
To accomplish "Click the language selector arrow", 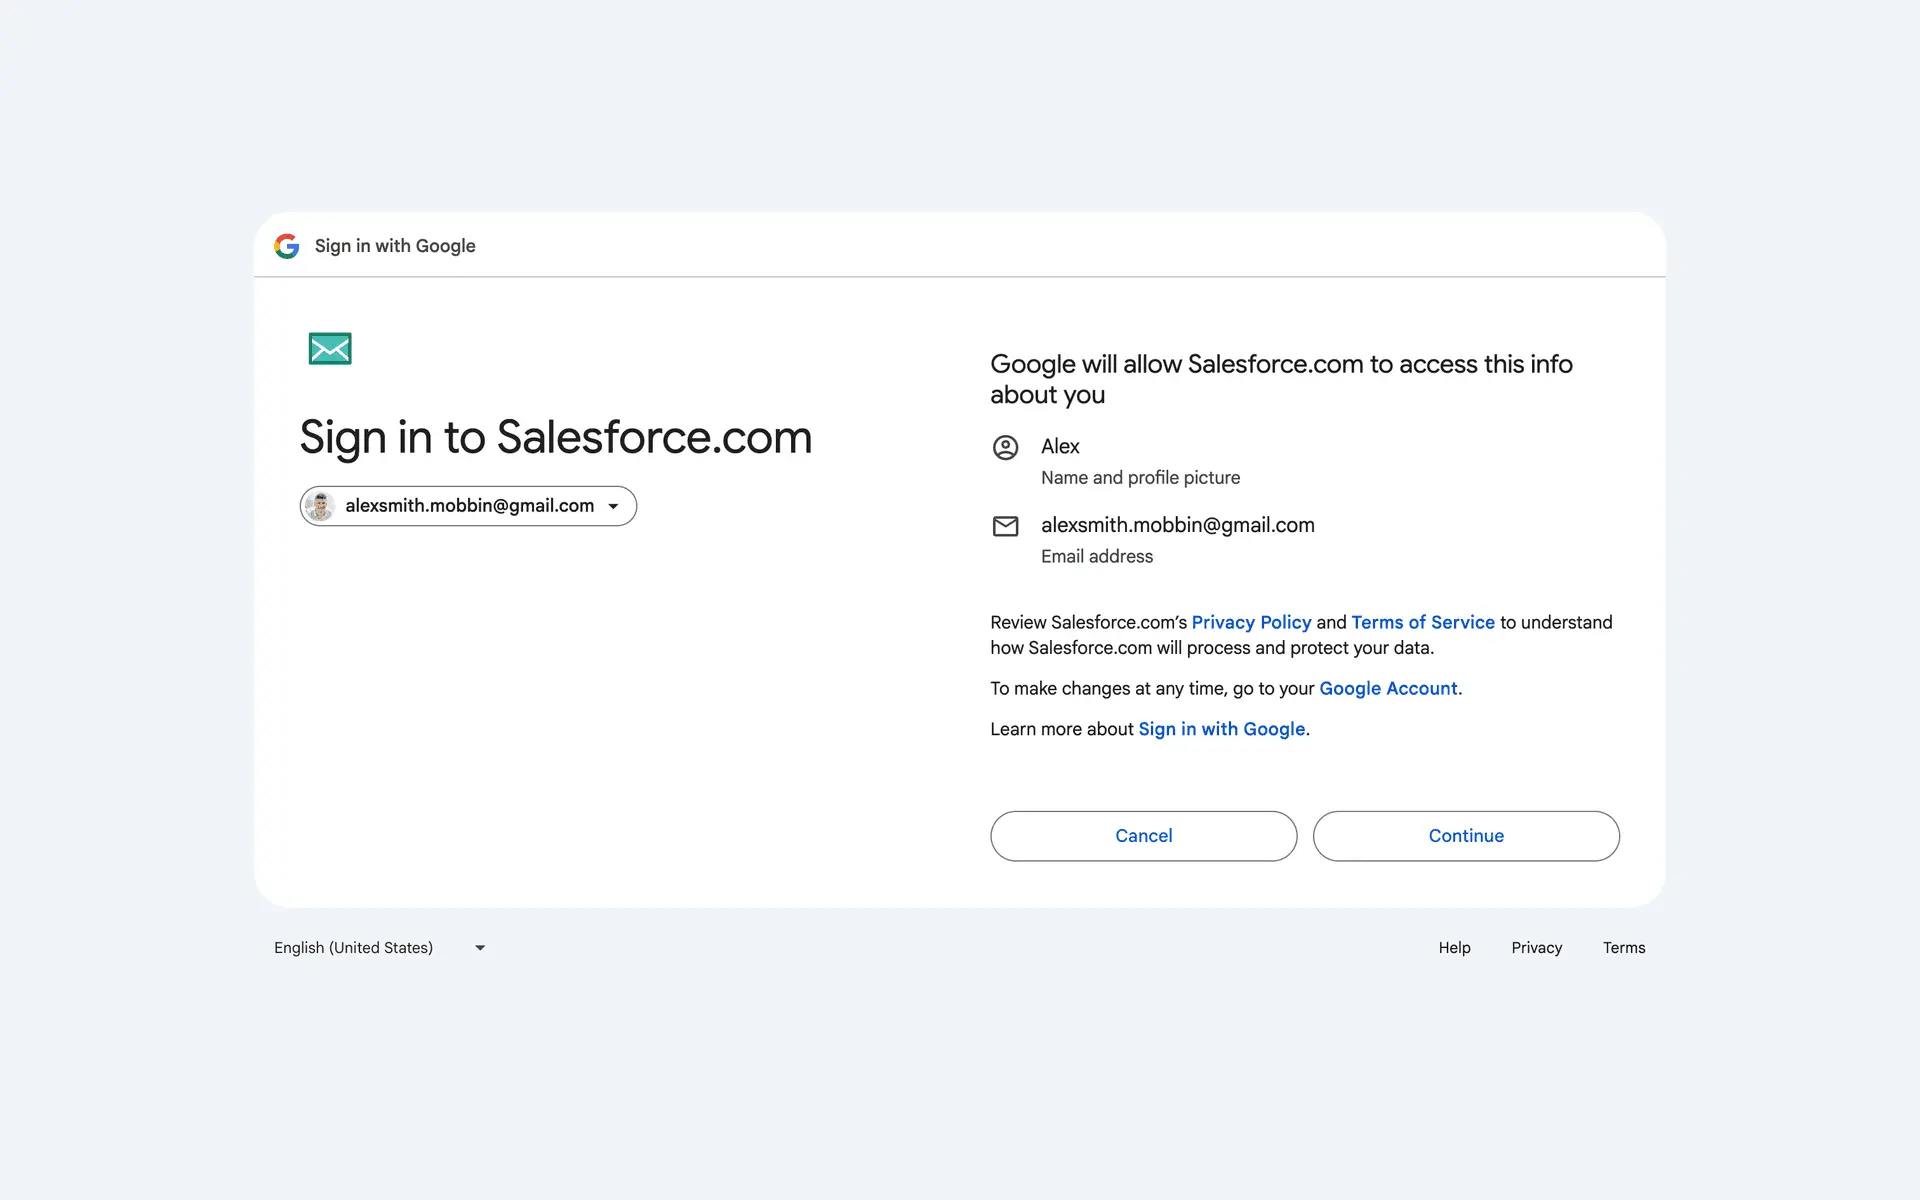I will 480,948.
